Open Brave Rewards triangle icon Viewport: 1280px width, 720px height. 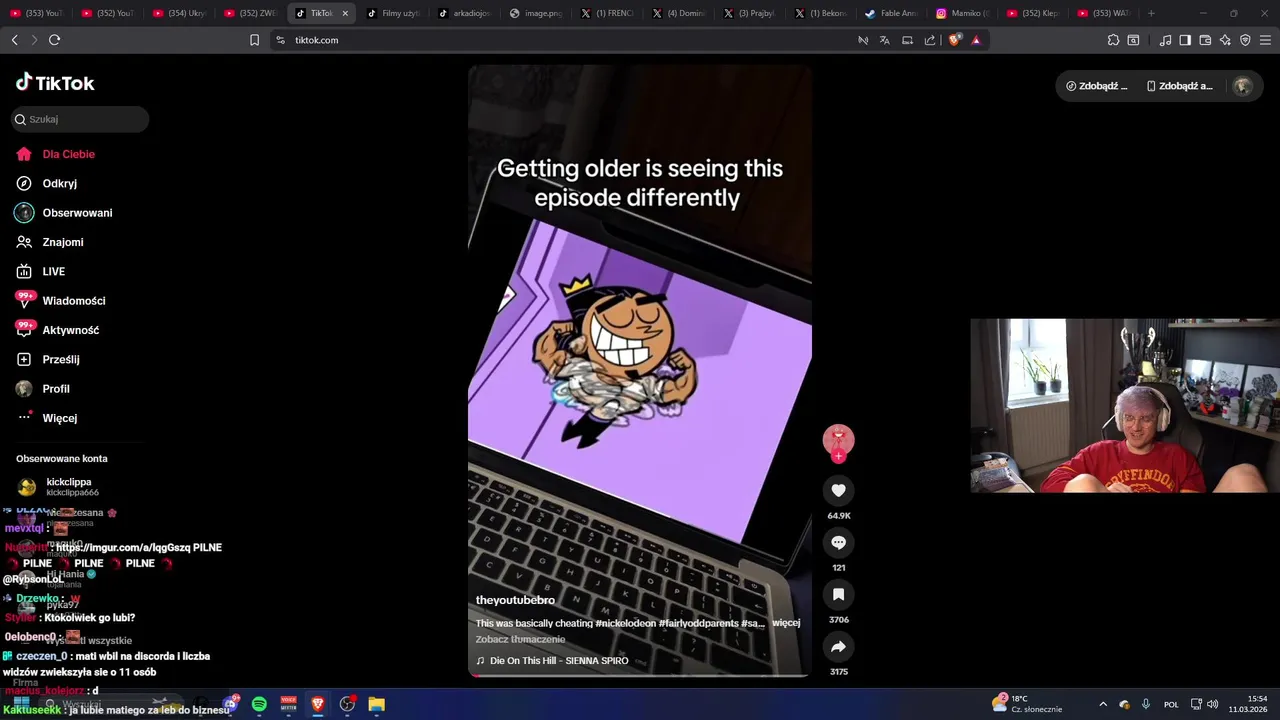(976, 40)
